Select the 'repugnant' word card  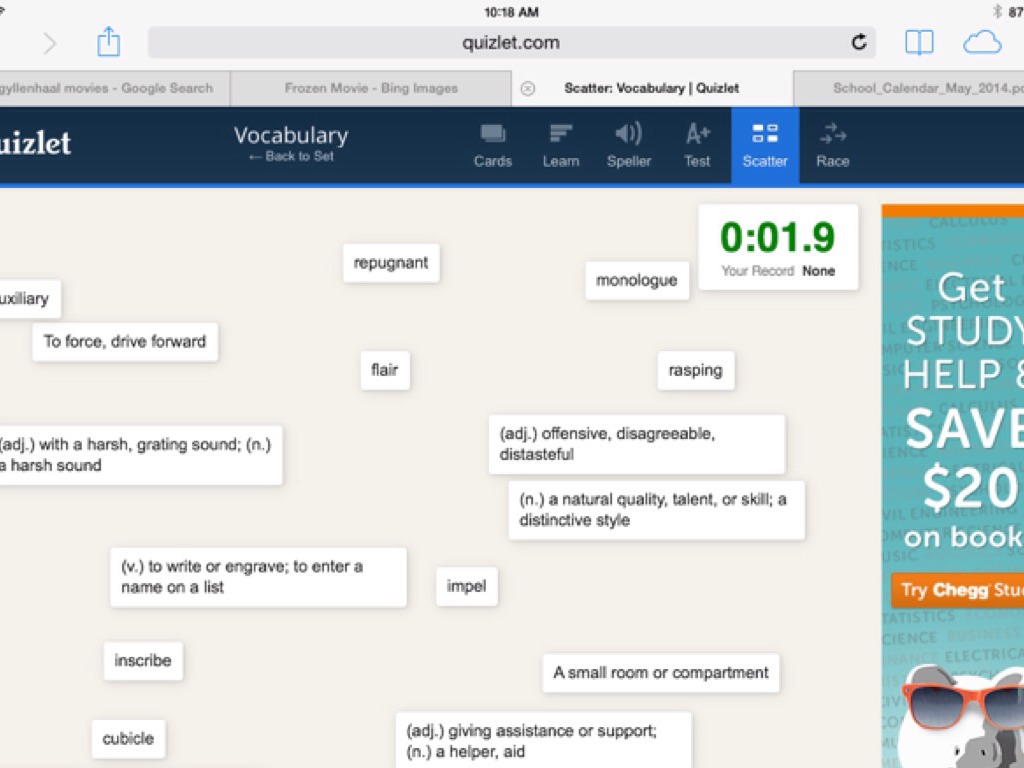(391, 263)
